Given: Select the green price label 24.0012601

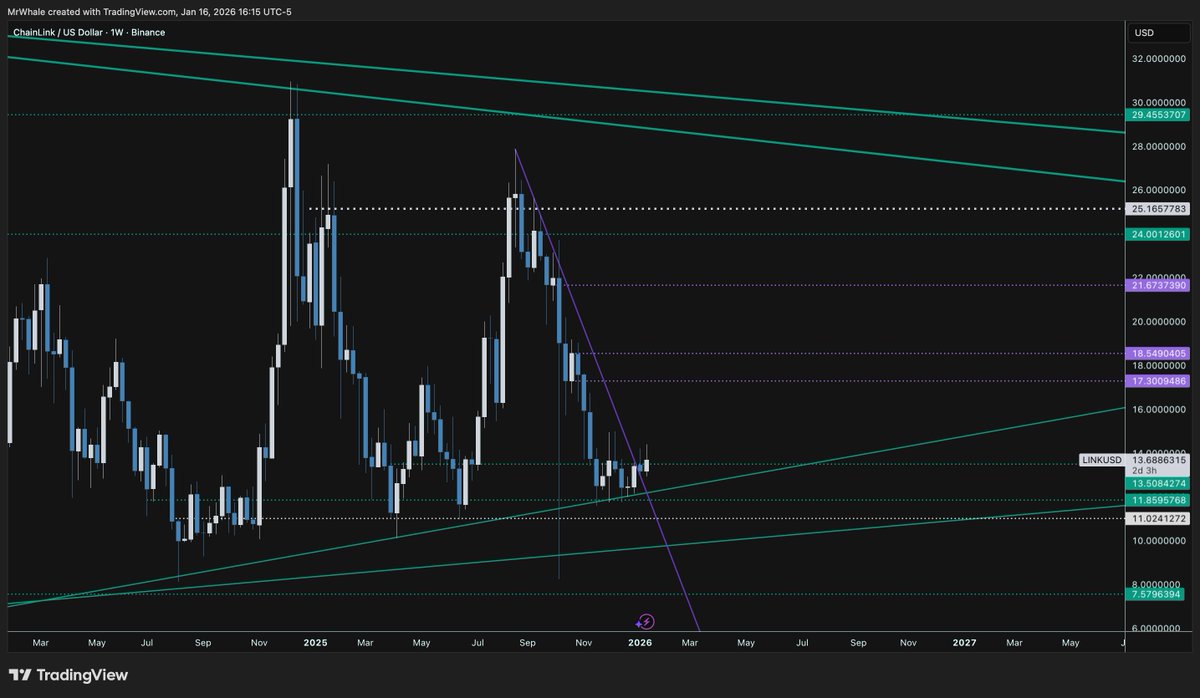Looking at the screenshot, I should (1160, 234).
